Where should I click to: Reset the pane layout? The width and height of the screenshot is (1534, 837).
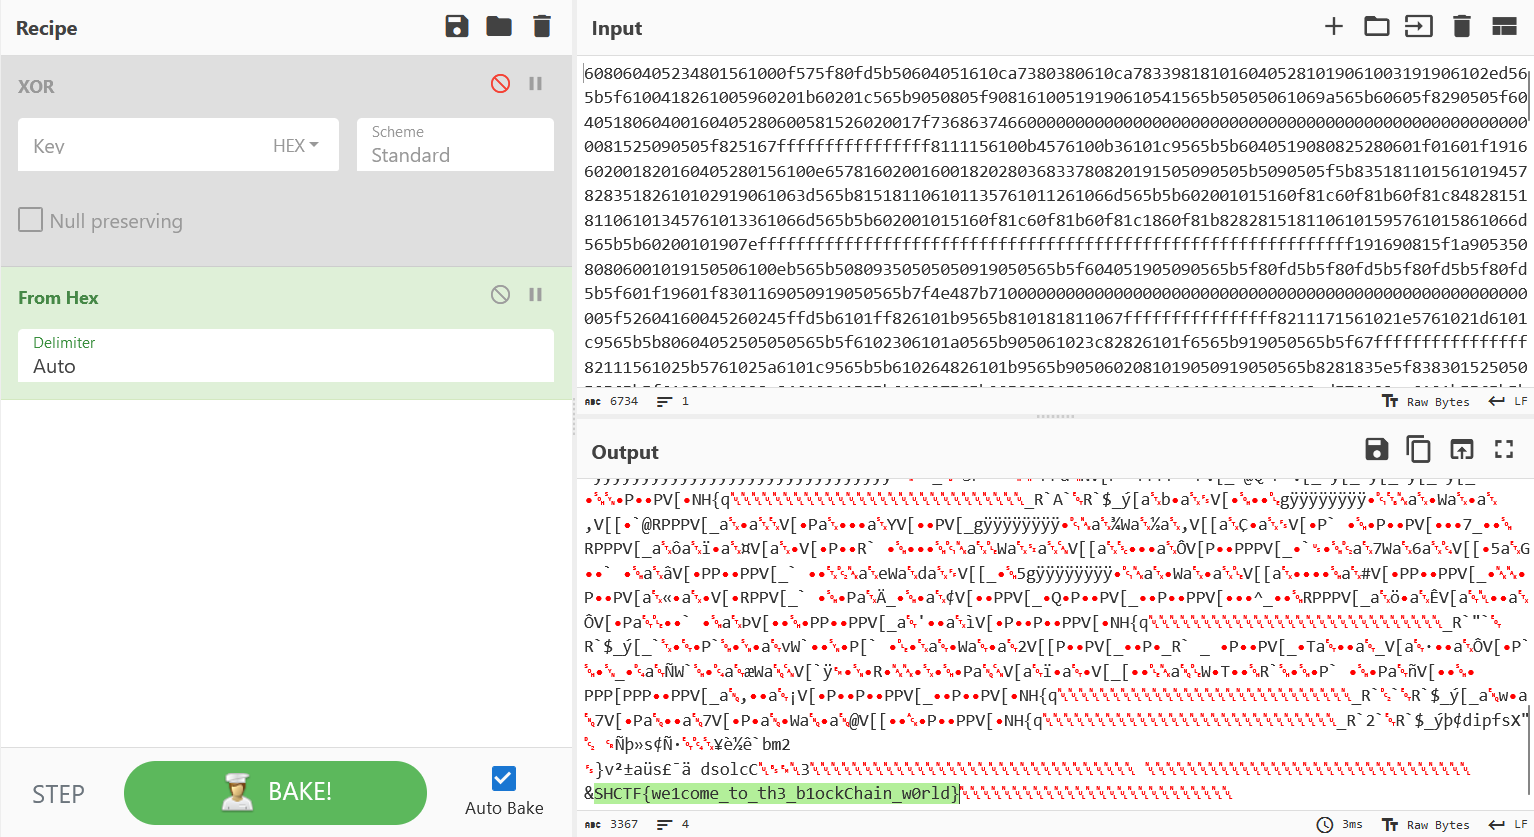point(1505,27)
